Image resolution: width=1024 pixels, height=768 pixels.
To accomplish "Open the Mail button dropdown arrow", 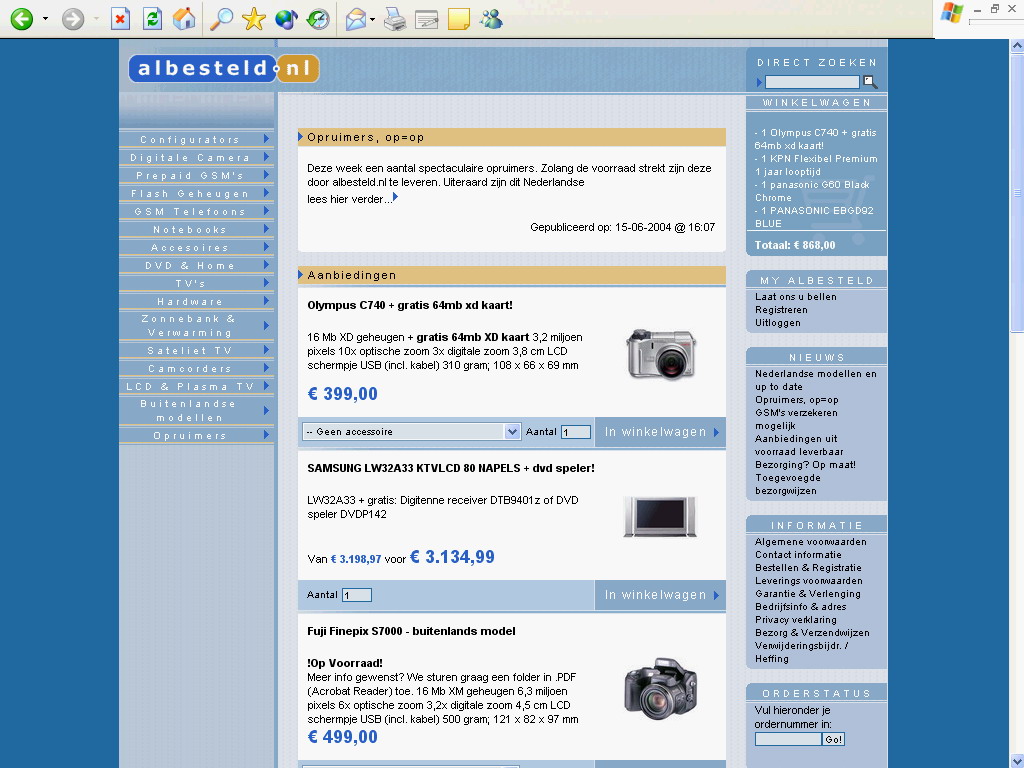I will coord(372,19).
